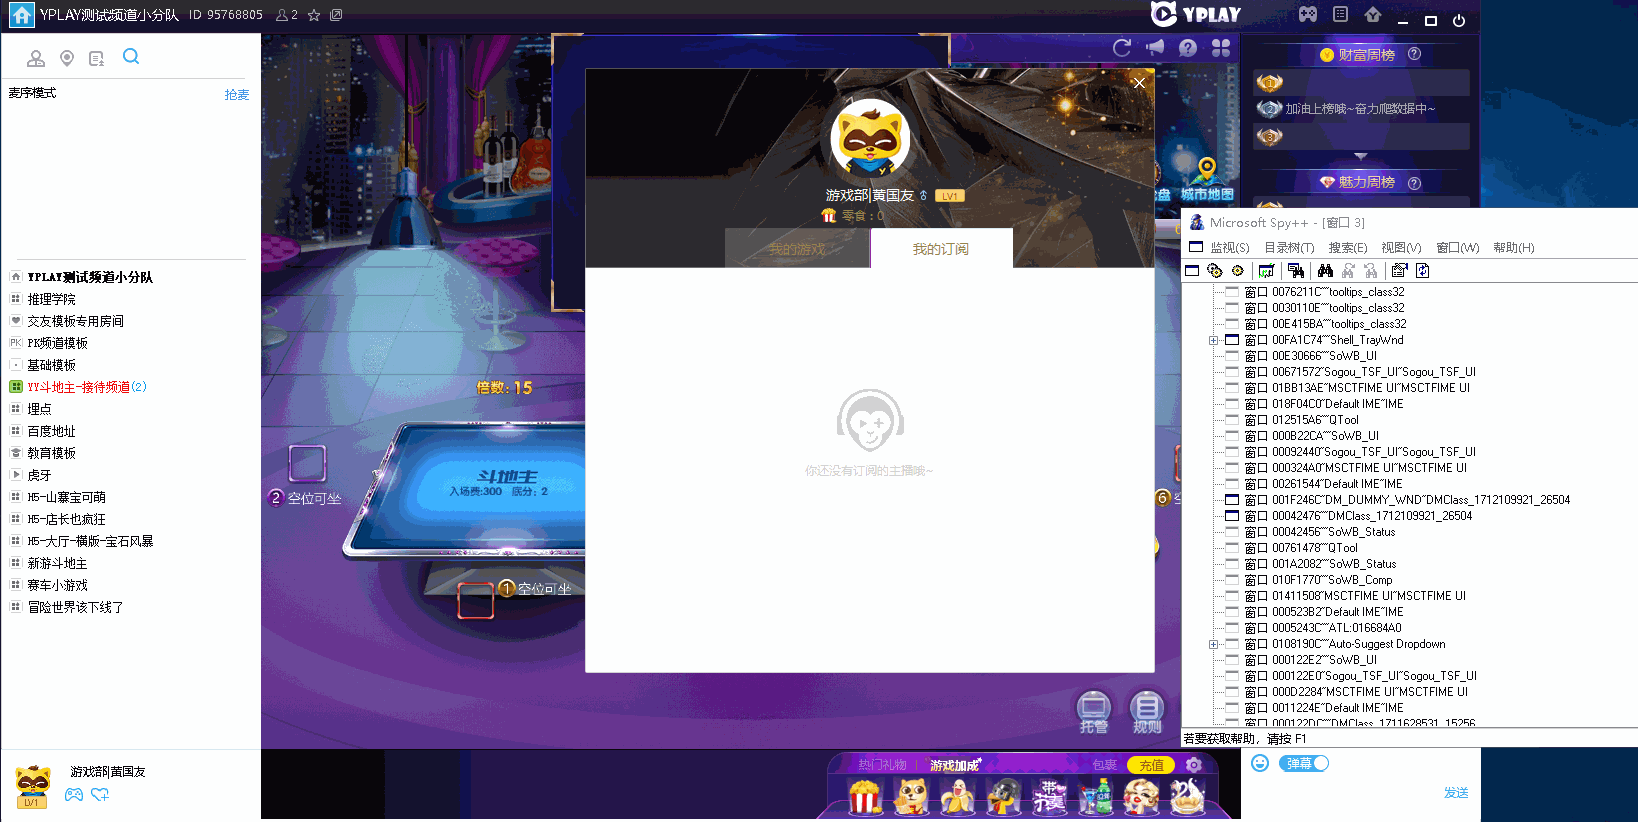1638x822 pixels.
Task: Open the question-mark help icon by game area
Action: (1188, 48)
